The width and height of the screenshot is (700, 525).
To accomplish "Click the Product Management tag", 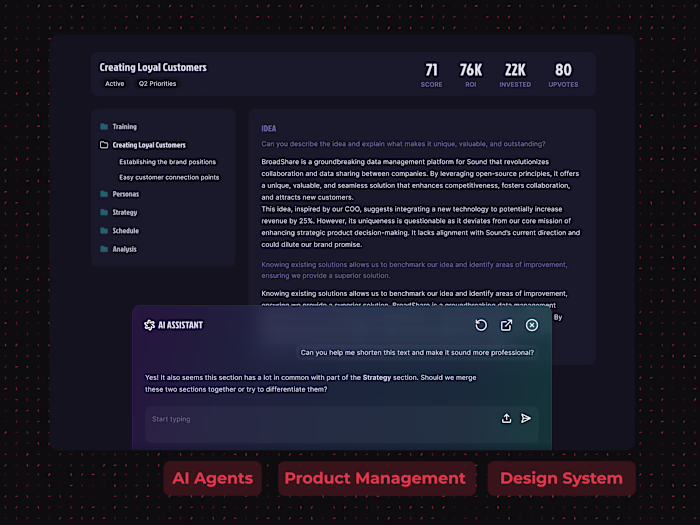I will (x=376, y=478).
